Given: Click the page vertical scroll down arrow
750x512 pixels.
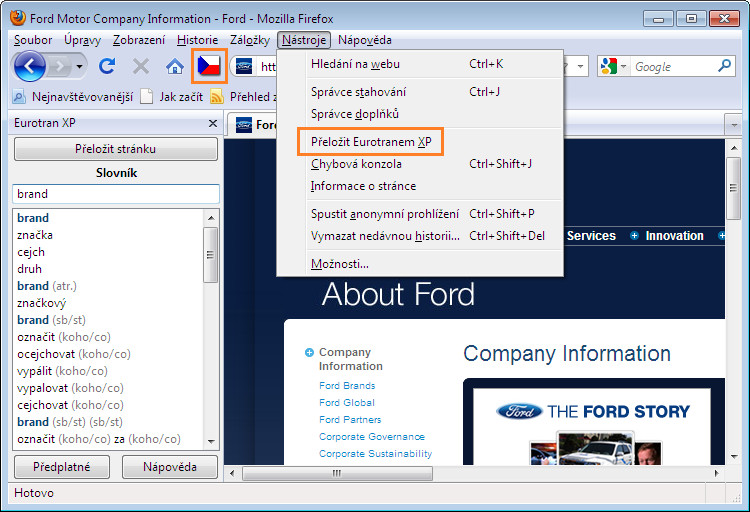Looking at the screenshot, I should pyautogui.click(x=734, y=456).
